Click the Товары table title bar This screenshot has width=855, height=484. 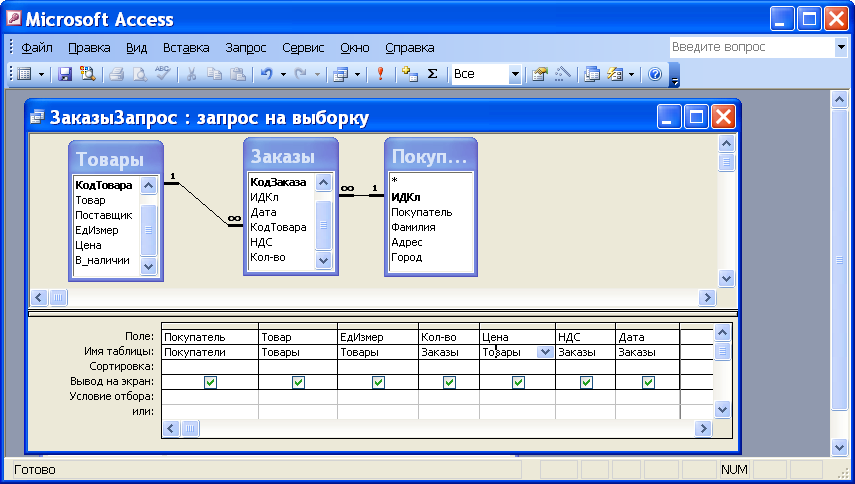pos(116,159)
